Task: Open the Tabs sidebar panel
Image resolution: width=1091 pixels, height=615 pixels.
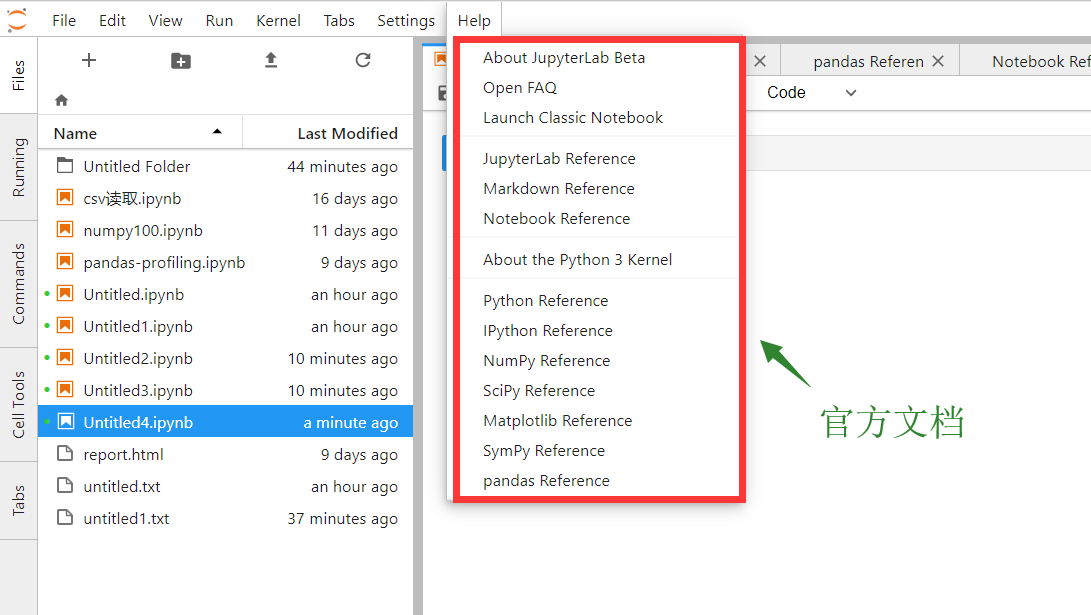Action: [19, 500]
